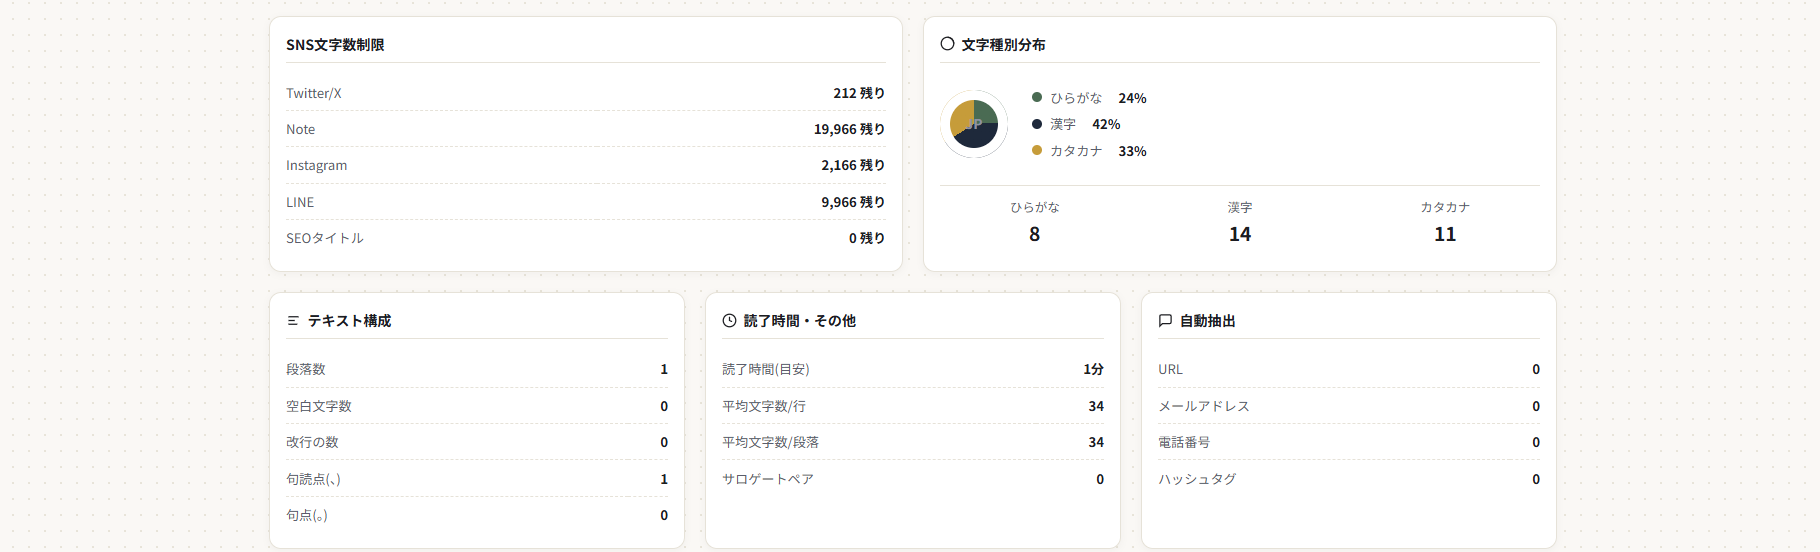Click the '212 残り' value
The image size is (1820, 552).
[x=859, y=93]
